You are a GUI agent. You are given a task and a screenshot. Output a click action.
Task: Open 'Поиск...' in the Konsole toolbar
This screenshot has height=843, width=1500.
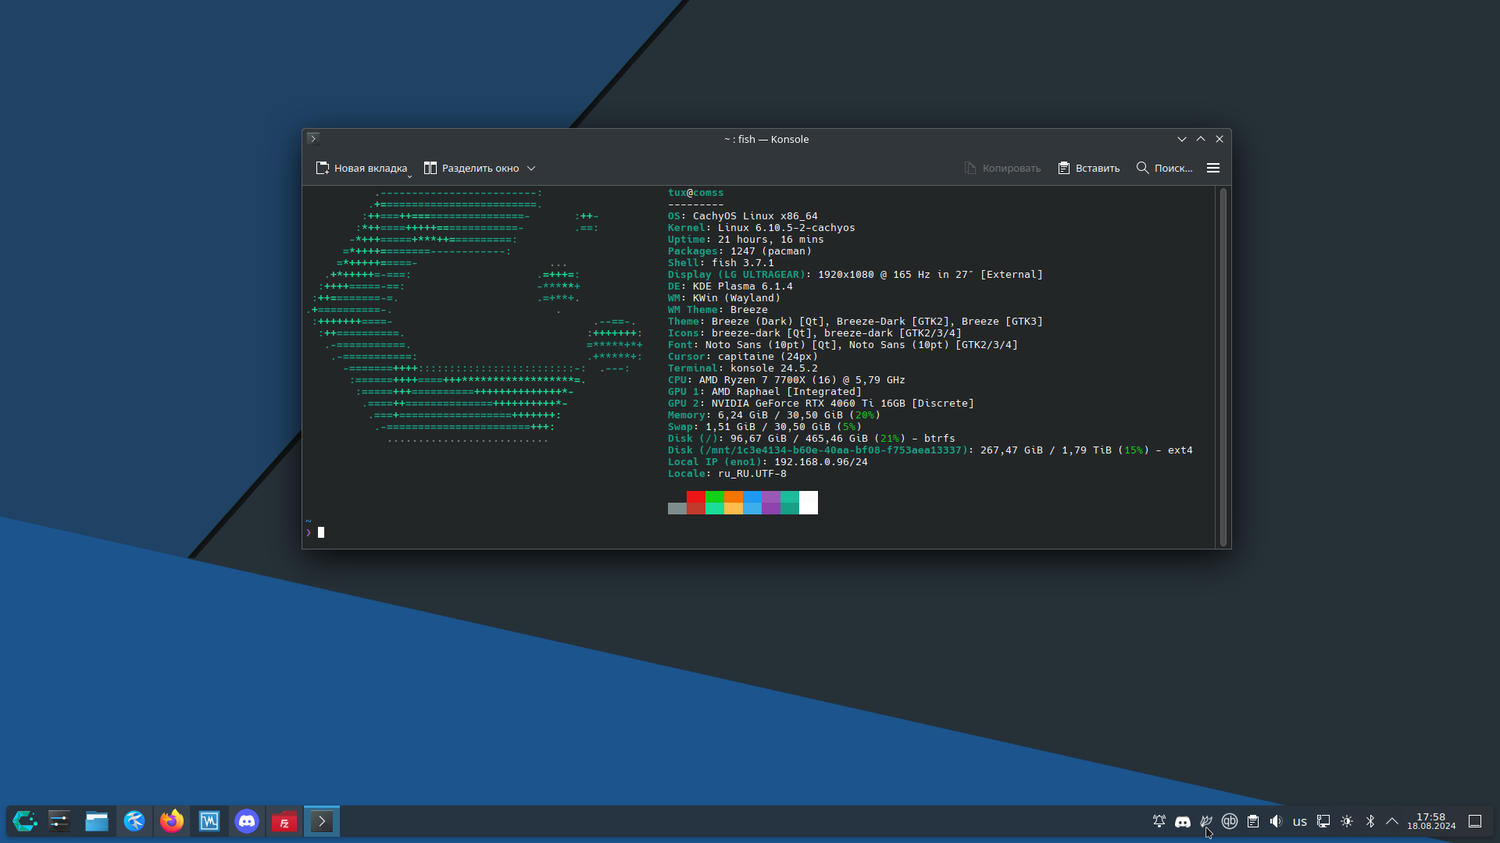[1164, 168]
